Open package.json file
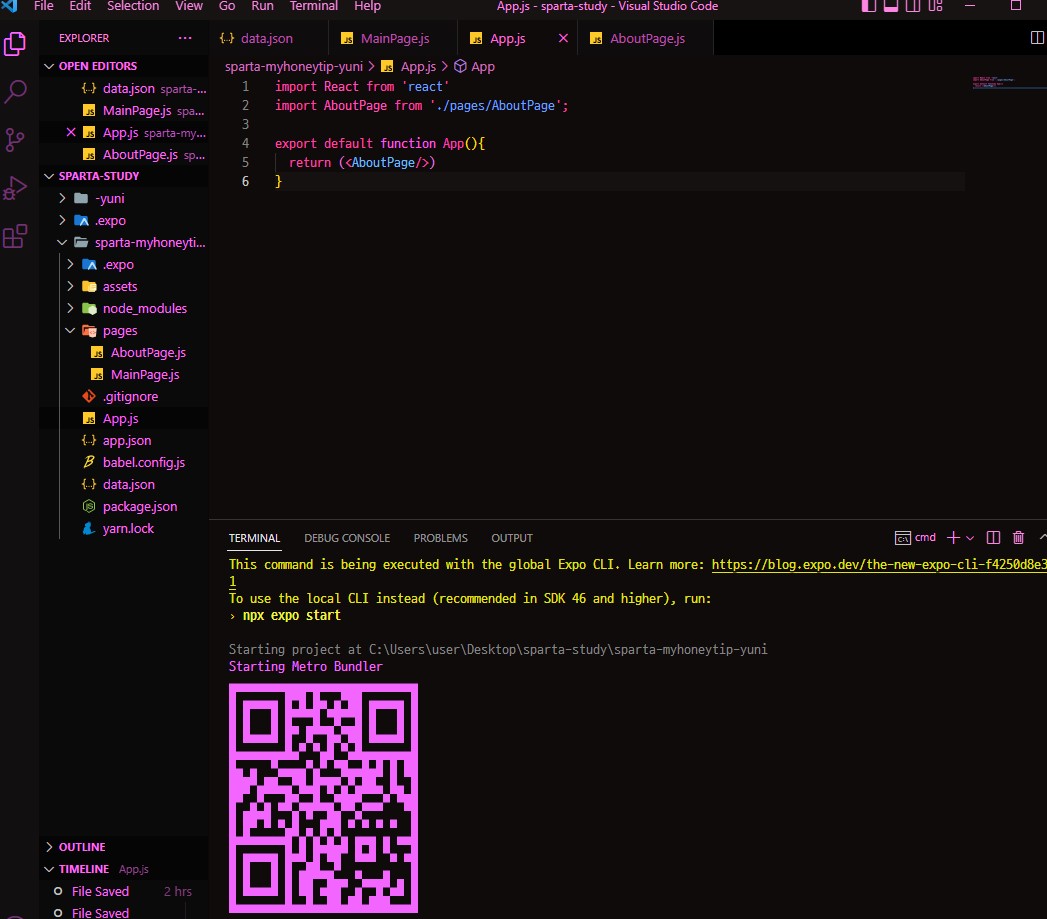The height and width of the screenshot is (919, 1047). coord(124,506)
